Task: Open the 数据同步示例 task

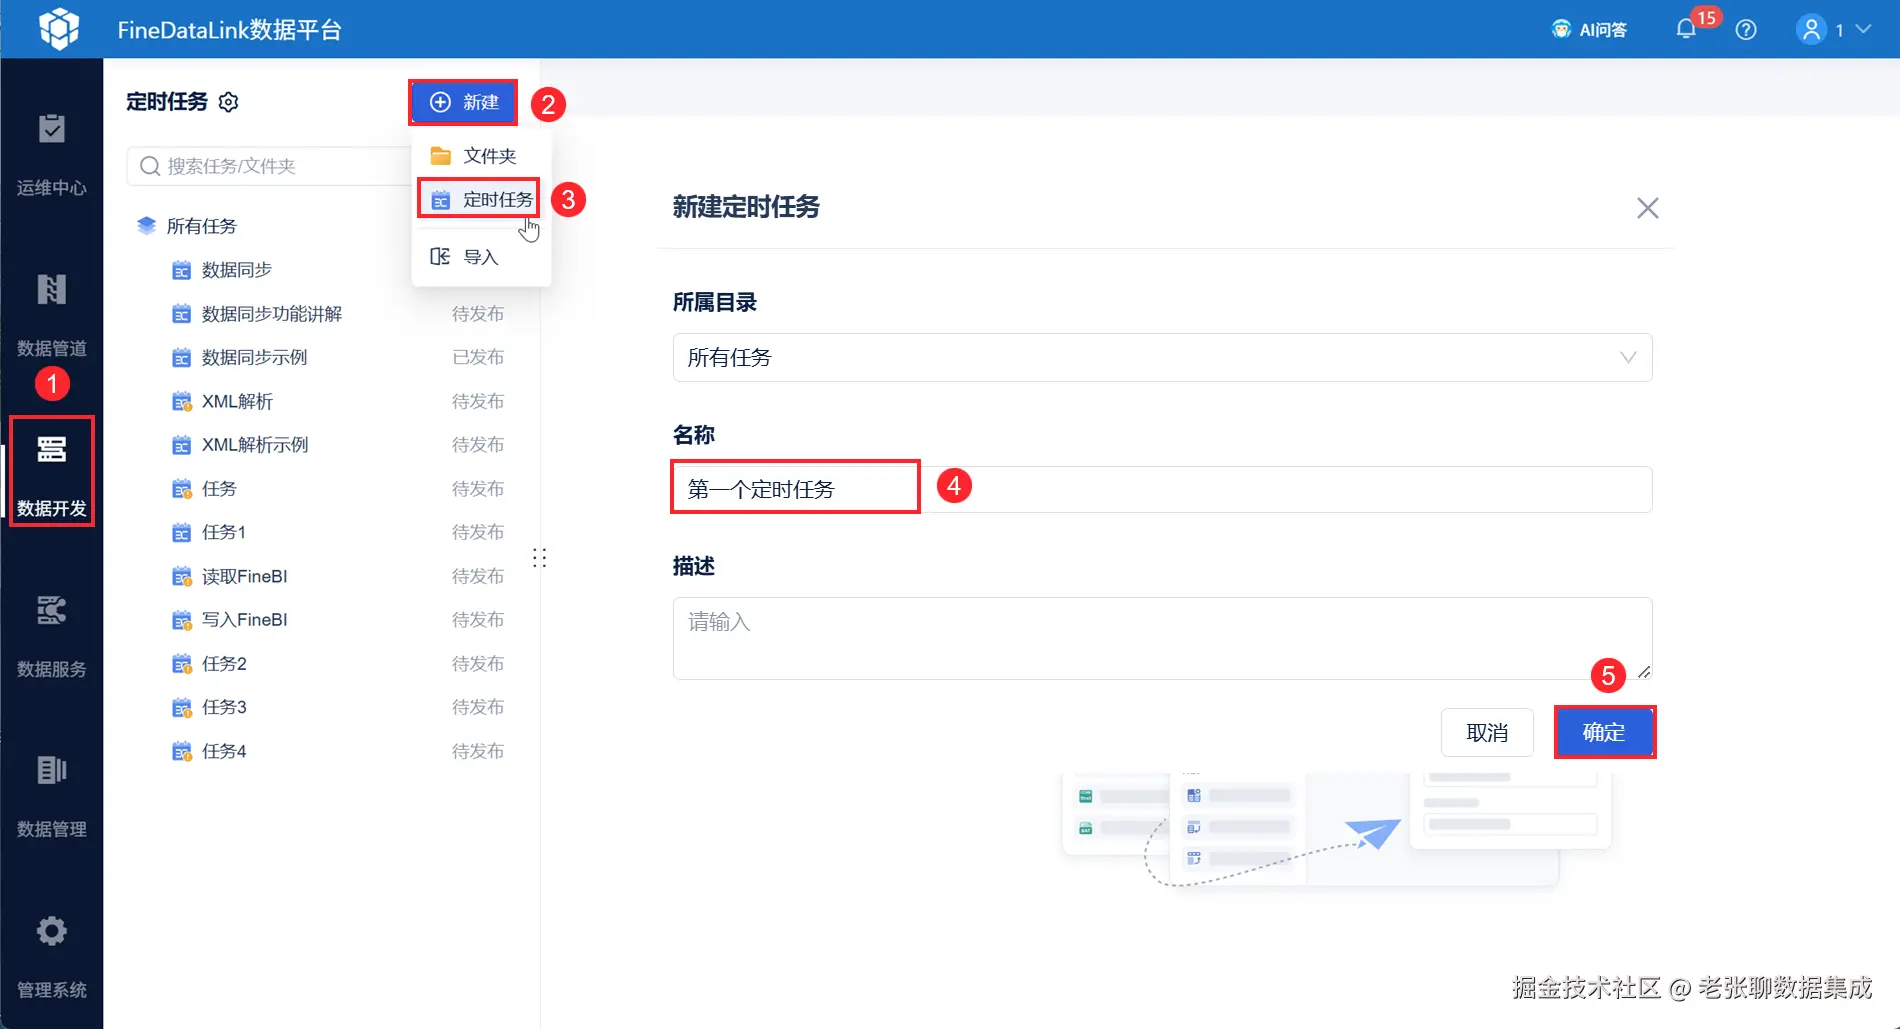Action: coord(255,357)
